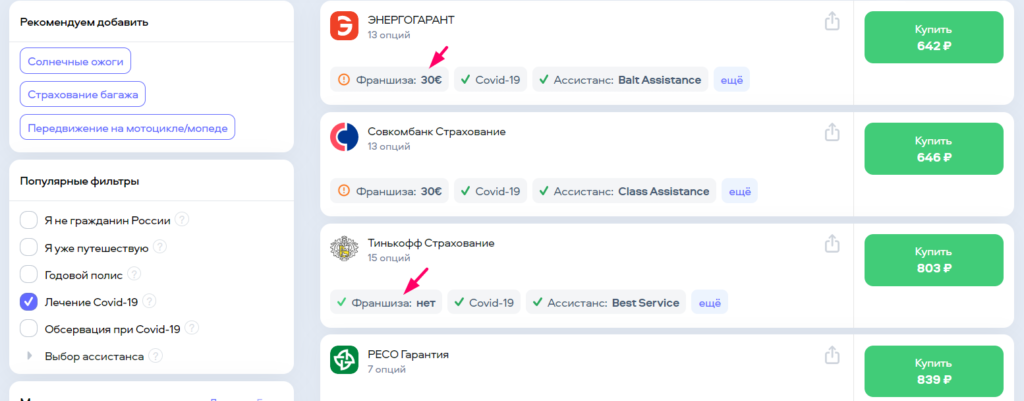Screen dimensions: 1024x401
Task: Show more options ещё for Тинькофф Страхование
Action: click(709, 302)
